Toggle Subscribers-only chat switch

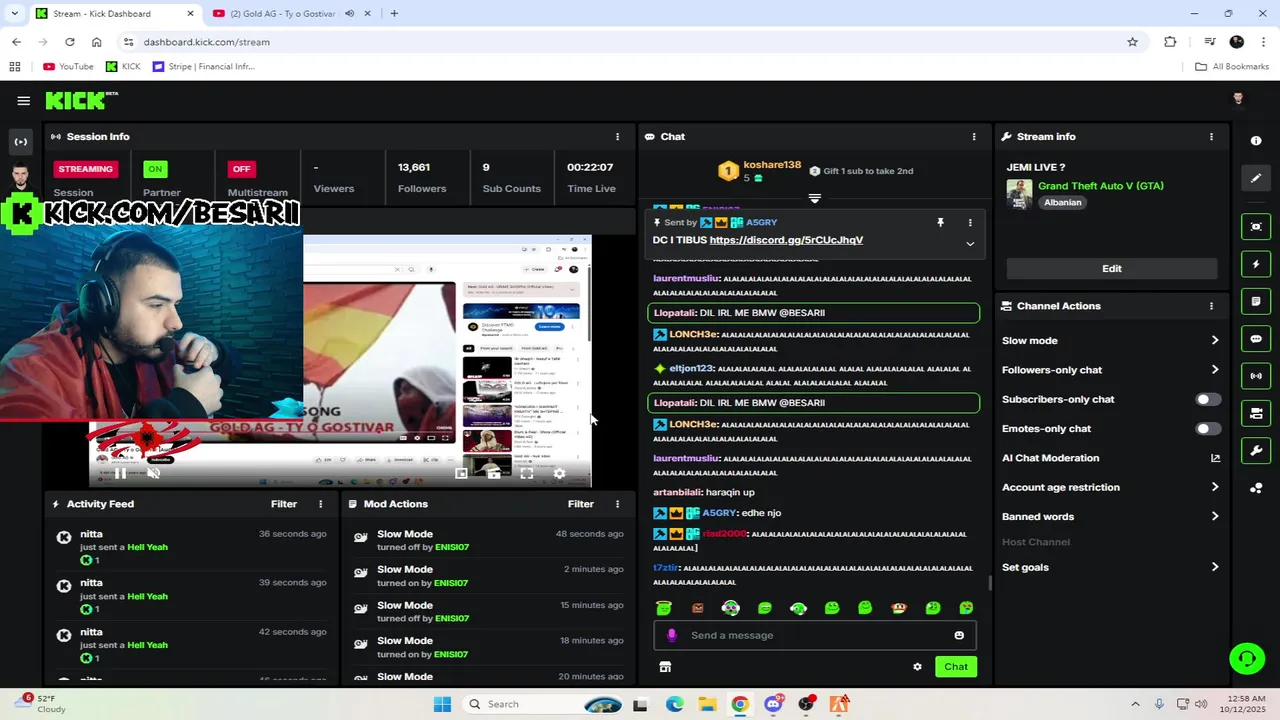click(1209, 399)
